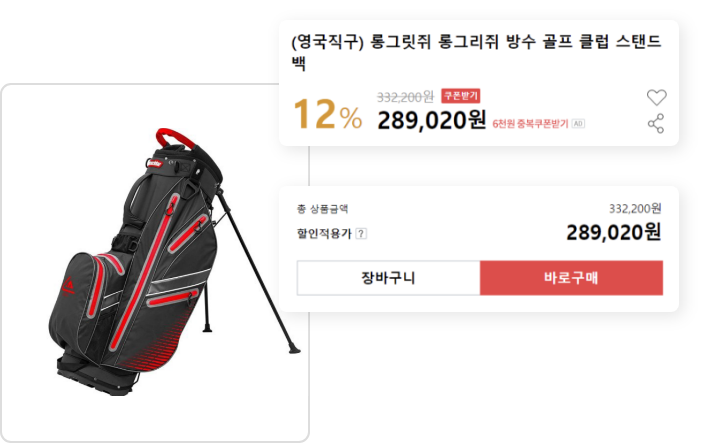707x443 pixels.
Task: Click the red 쿠폰받기 coupon badge
Action: (x=460, y=96)
